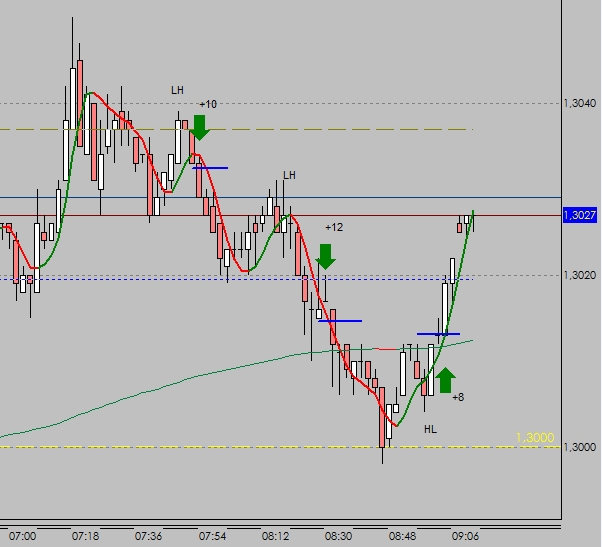This screenshot has width=602, height=547.
Task: Select the +10 profit annotation
Action: (208, 104)
